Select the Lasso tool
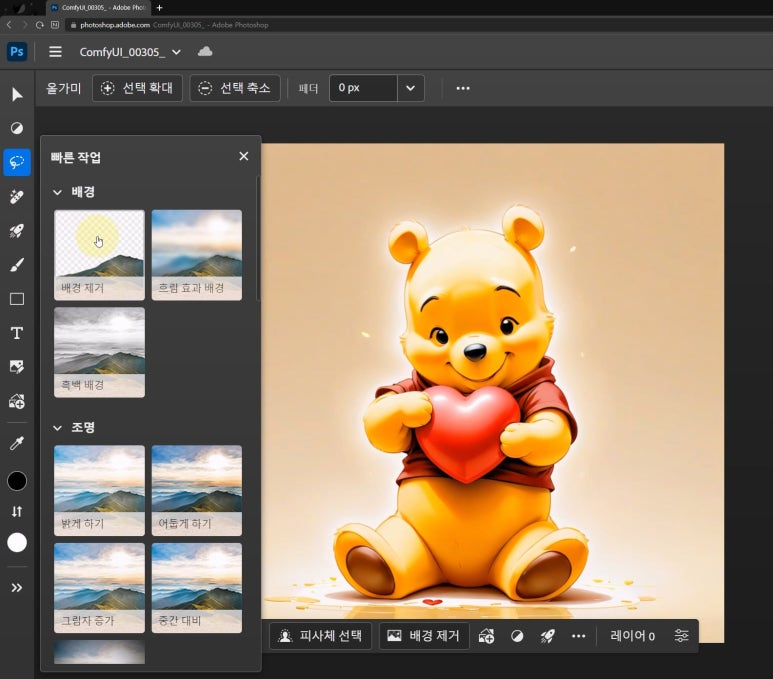773x679 pixels. (x=17, y=162)
